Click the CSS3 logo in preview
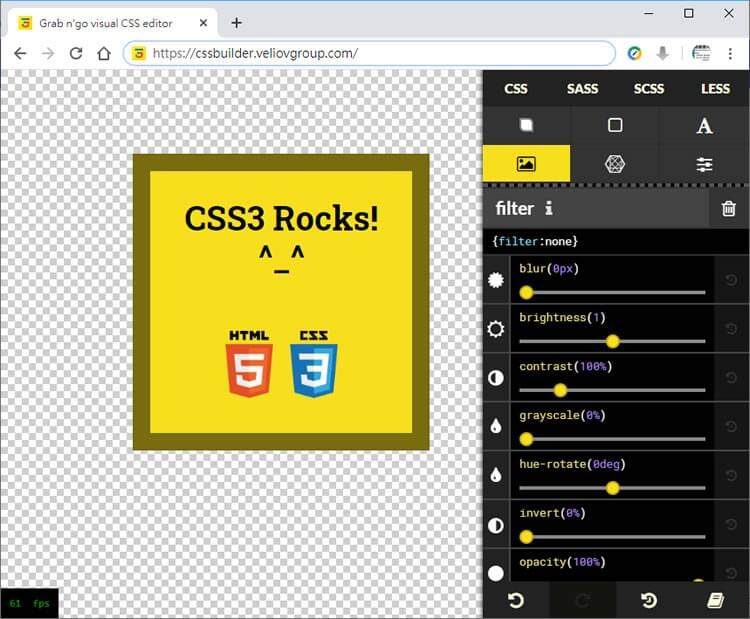The image size is (750, 619). tap(314, 364)
